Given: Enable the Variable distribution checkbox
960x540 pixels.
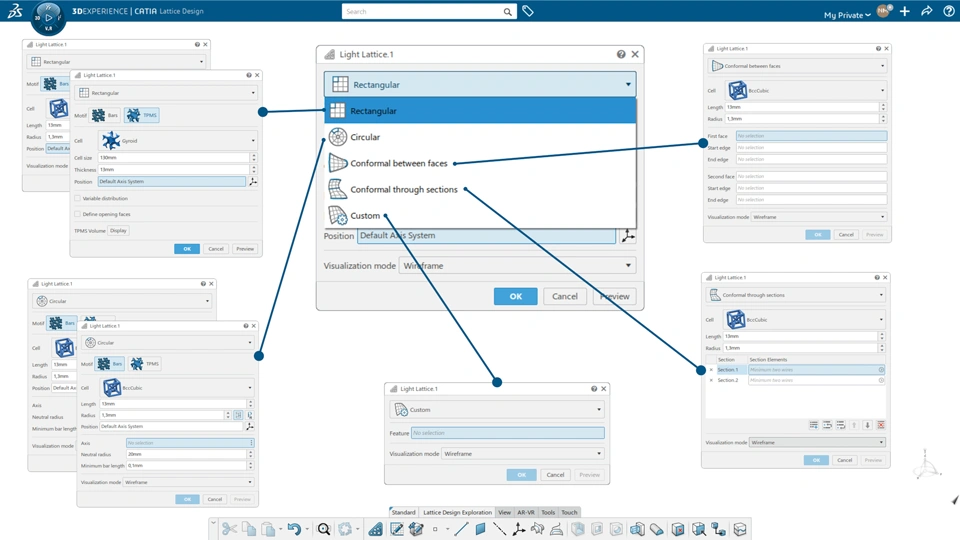Looking at the screenshot, I should [78, 198].
